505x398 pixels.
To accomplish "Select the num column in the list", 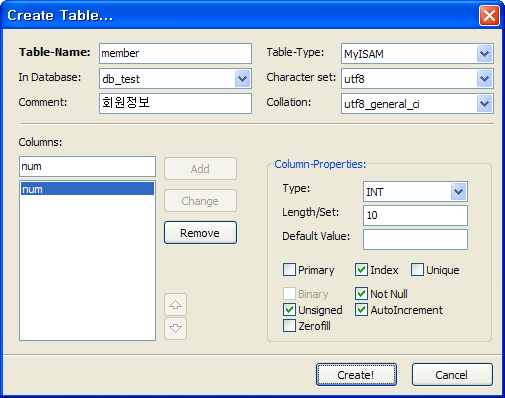I will [87, 189].
